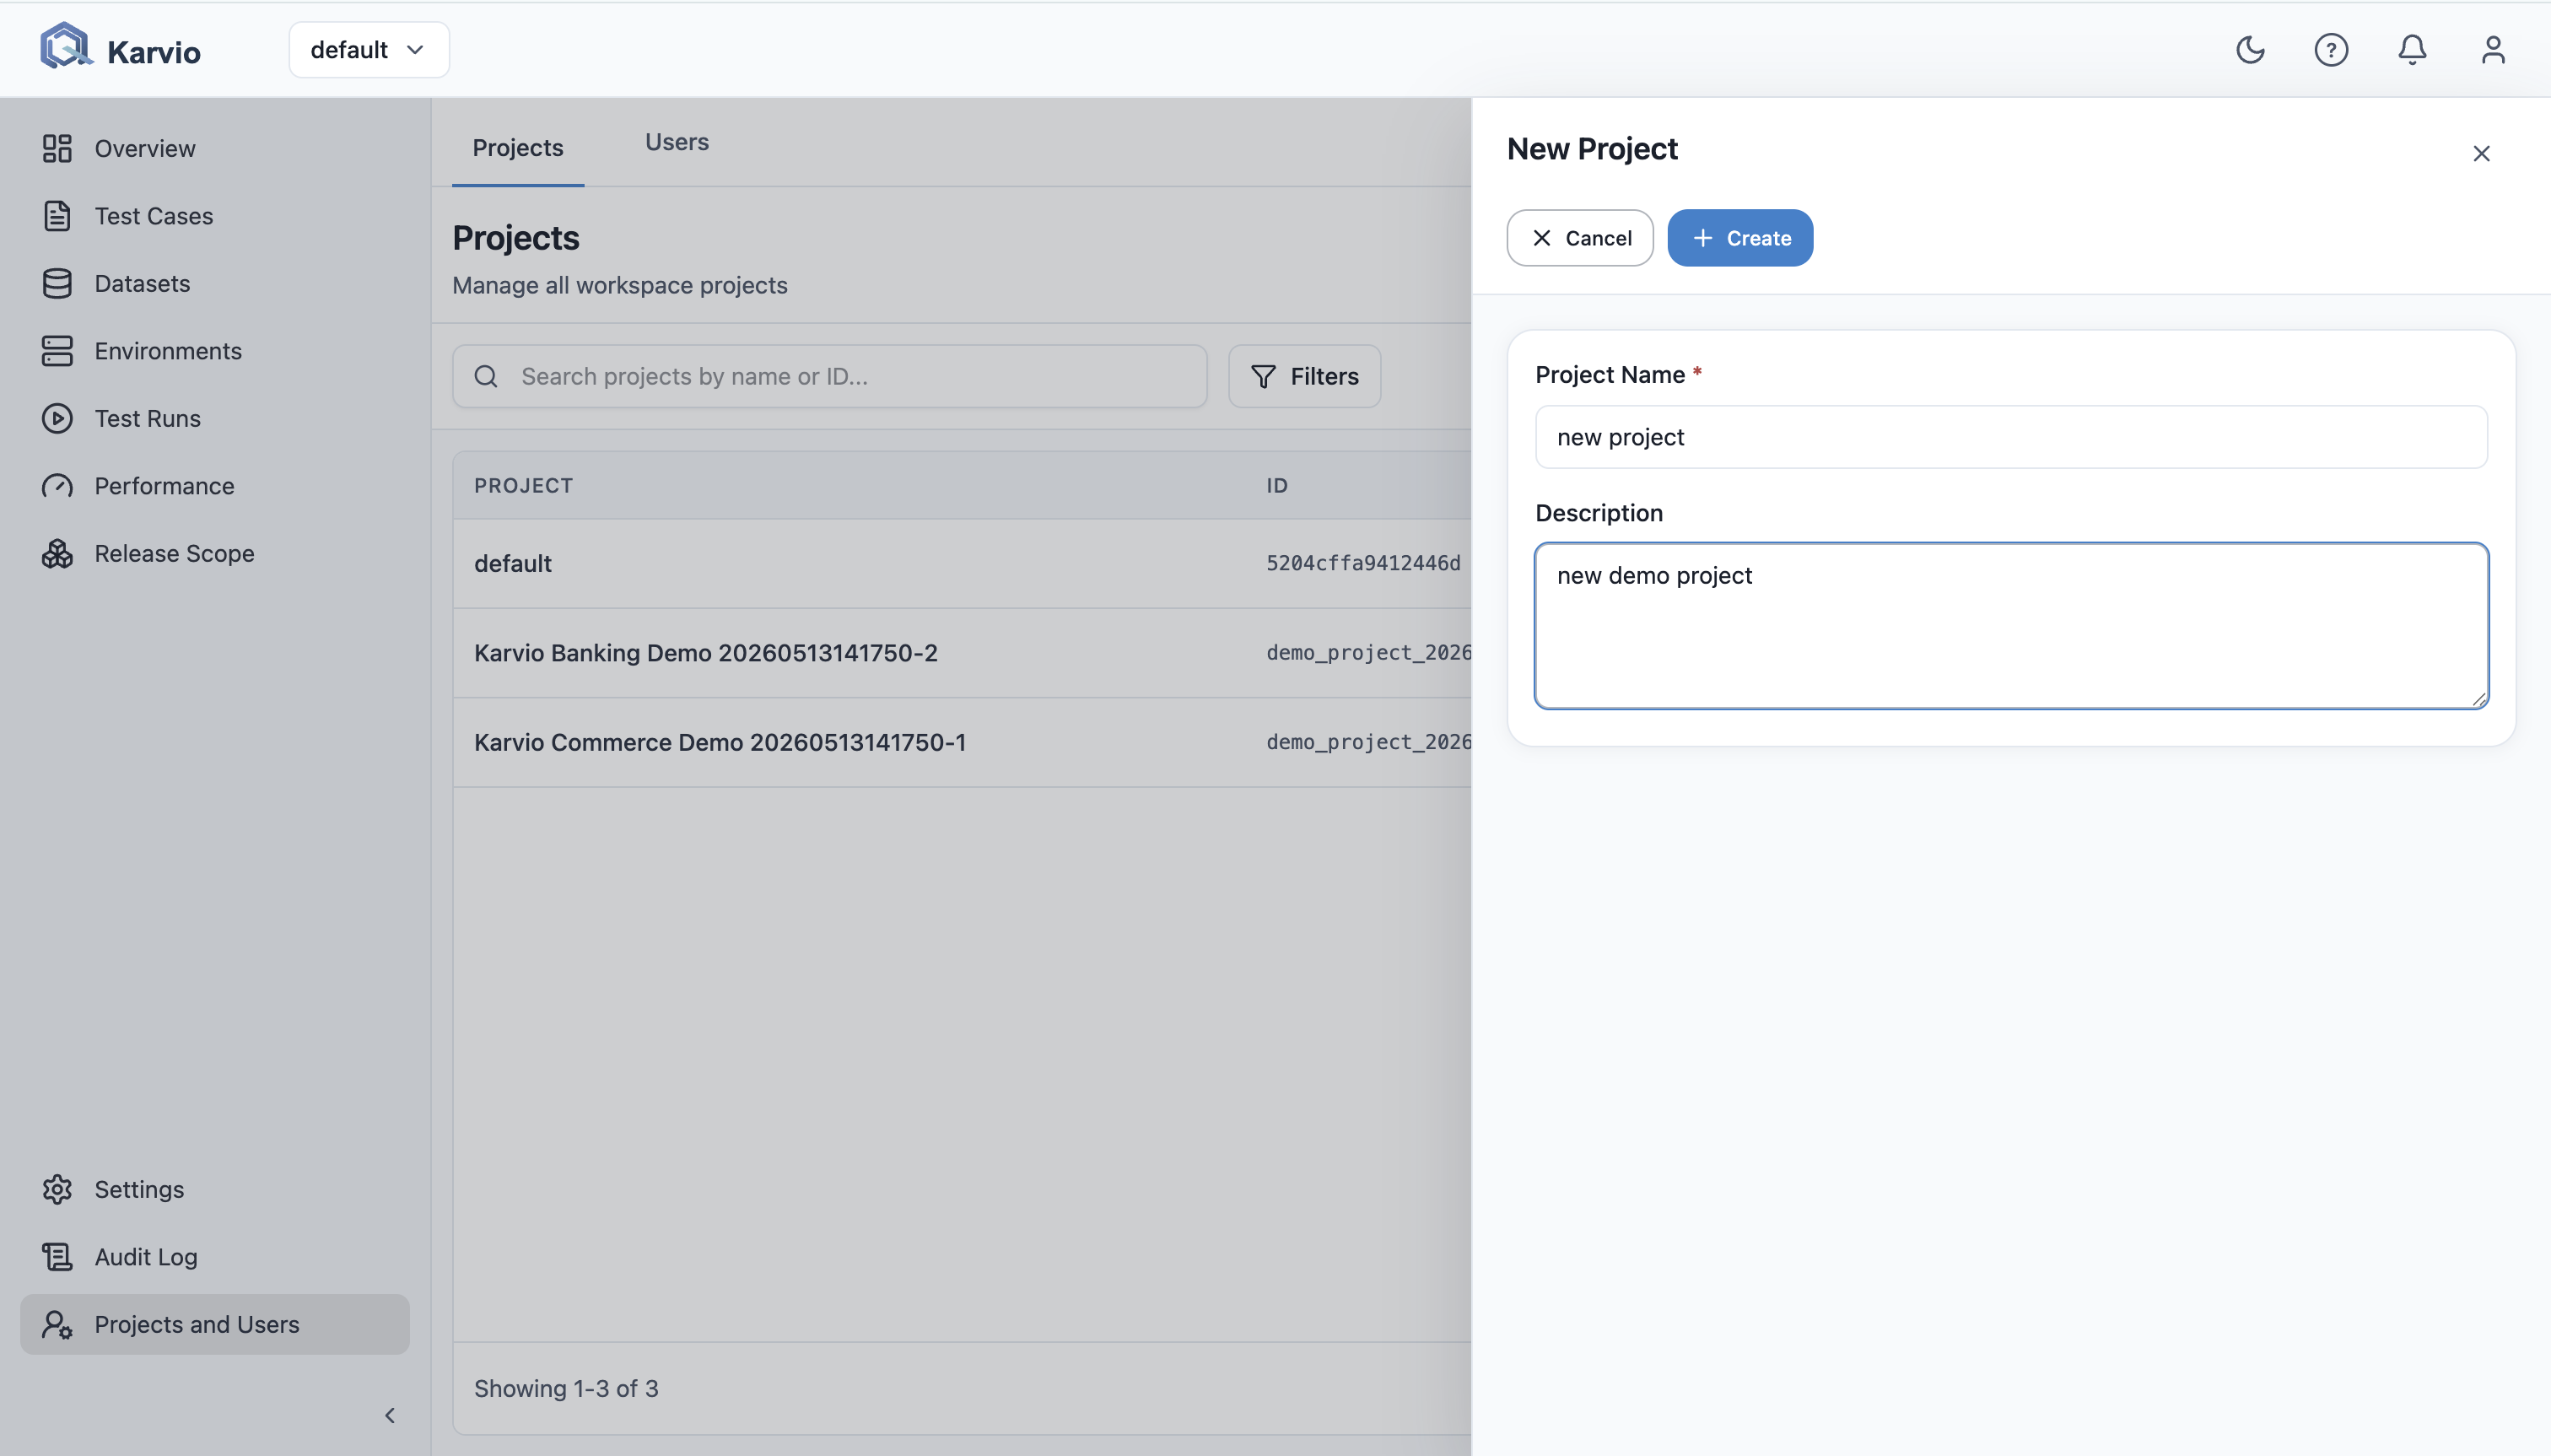This screenshot has width=2551, height=1456.
Task: Switch to the Users tab
Action: (677, 142)
